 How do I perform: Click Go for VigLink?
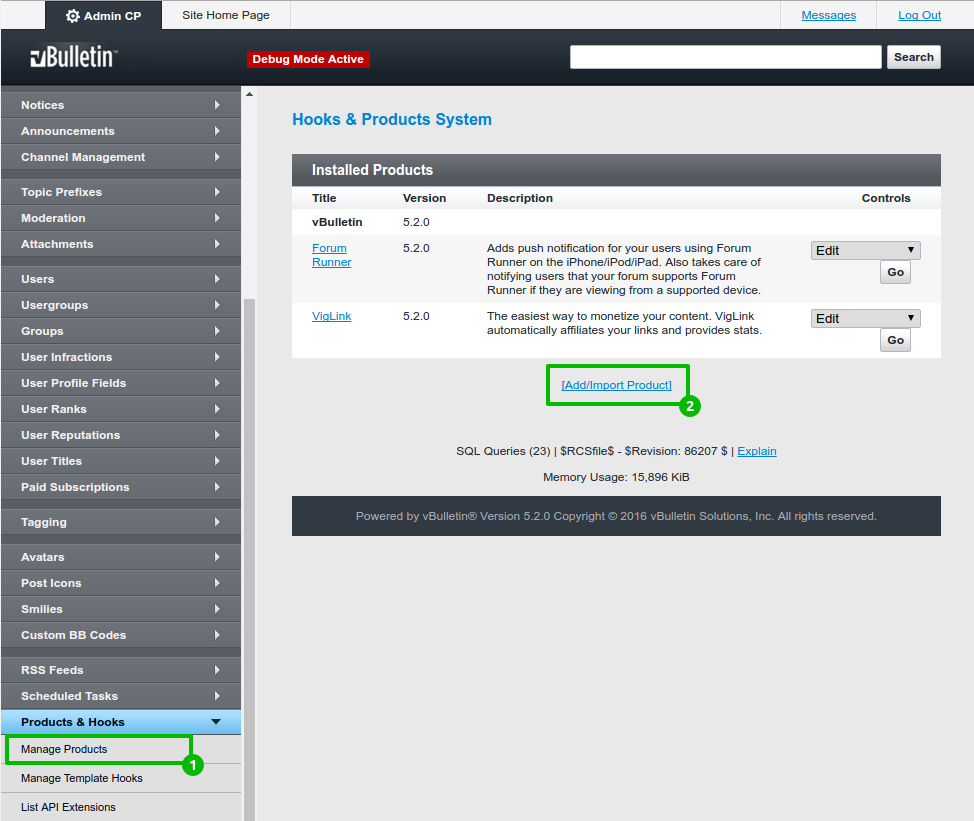[x=895, y=340]
